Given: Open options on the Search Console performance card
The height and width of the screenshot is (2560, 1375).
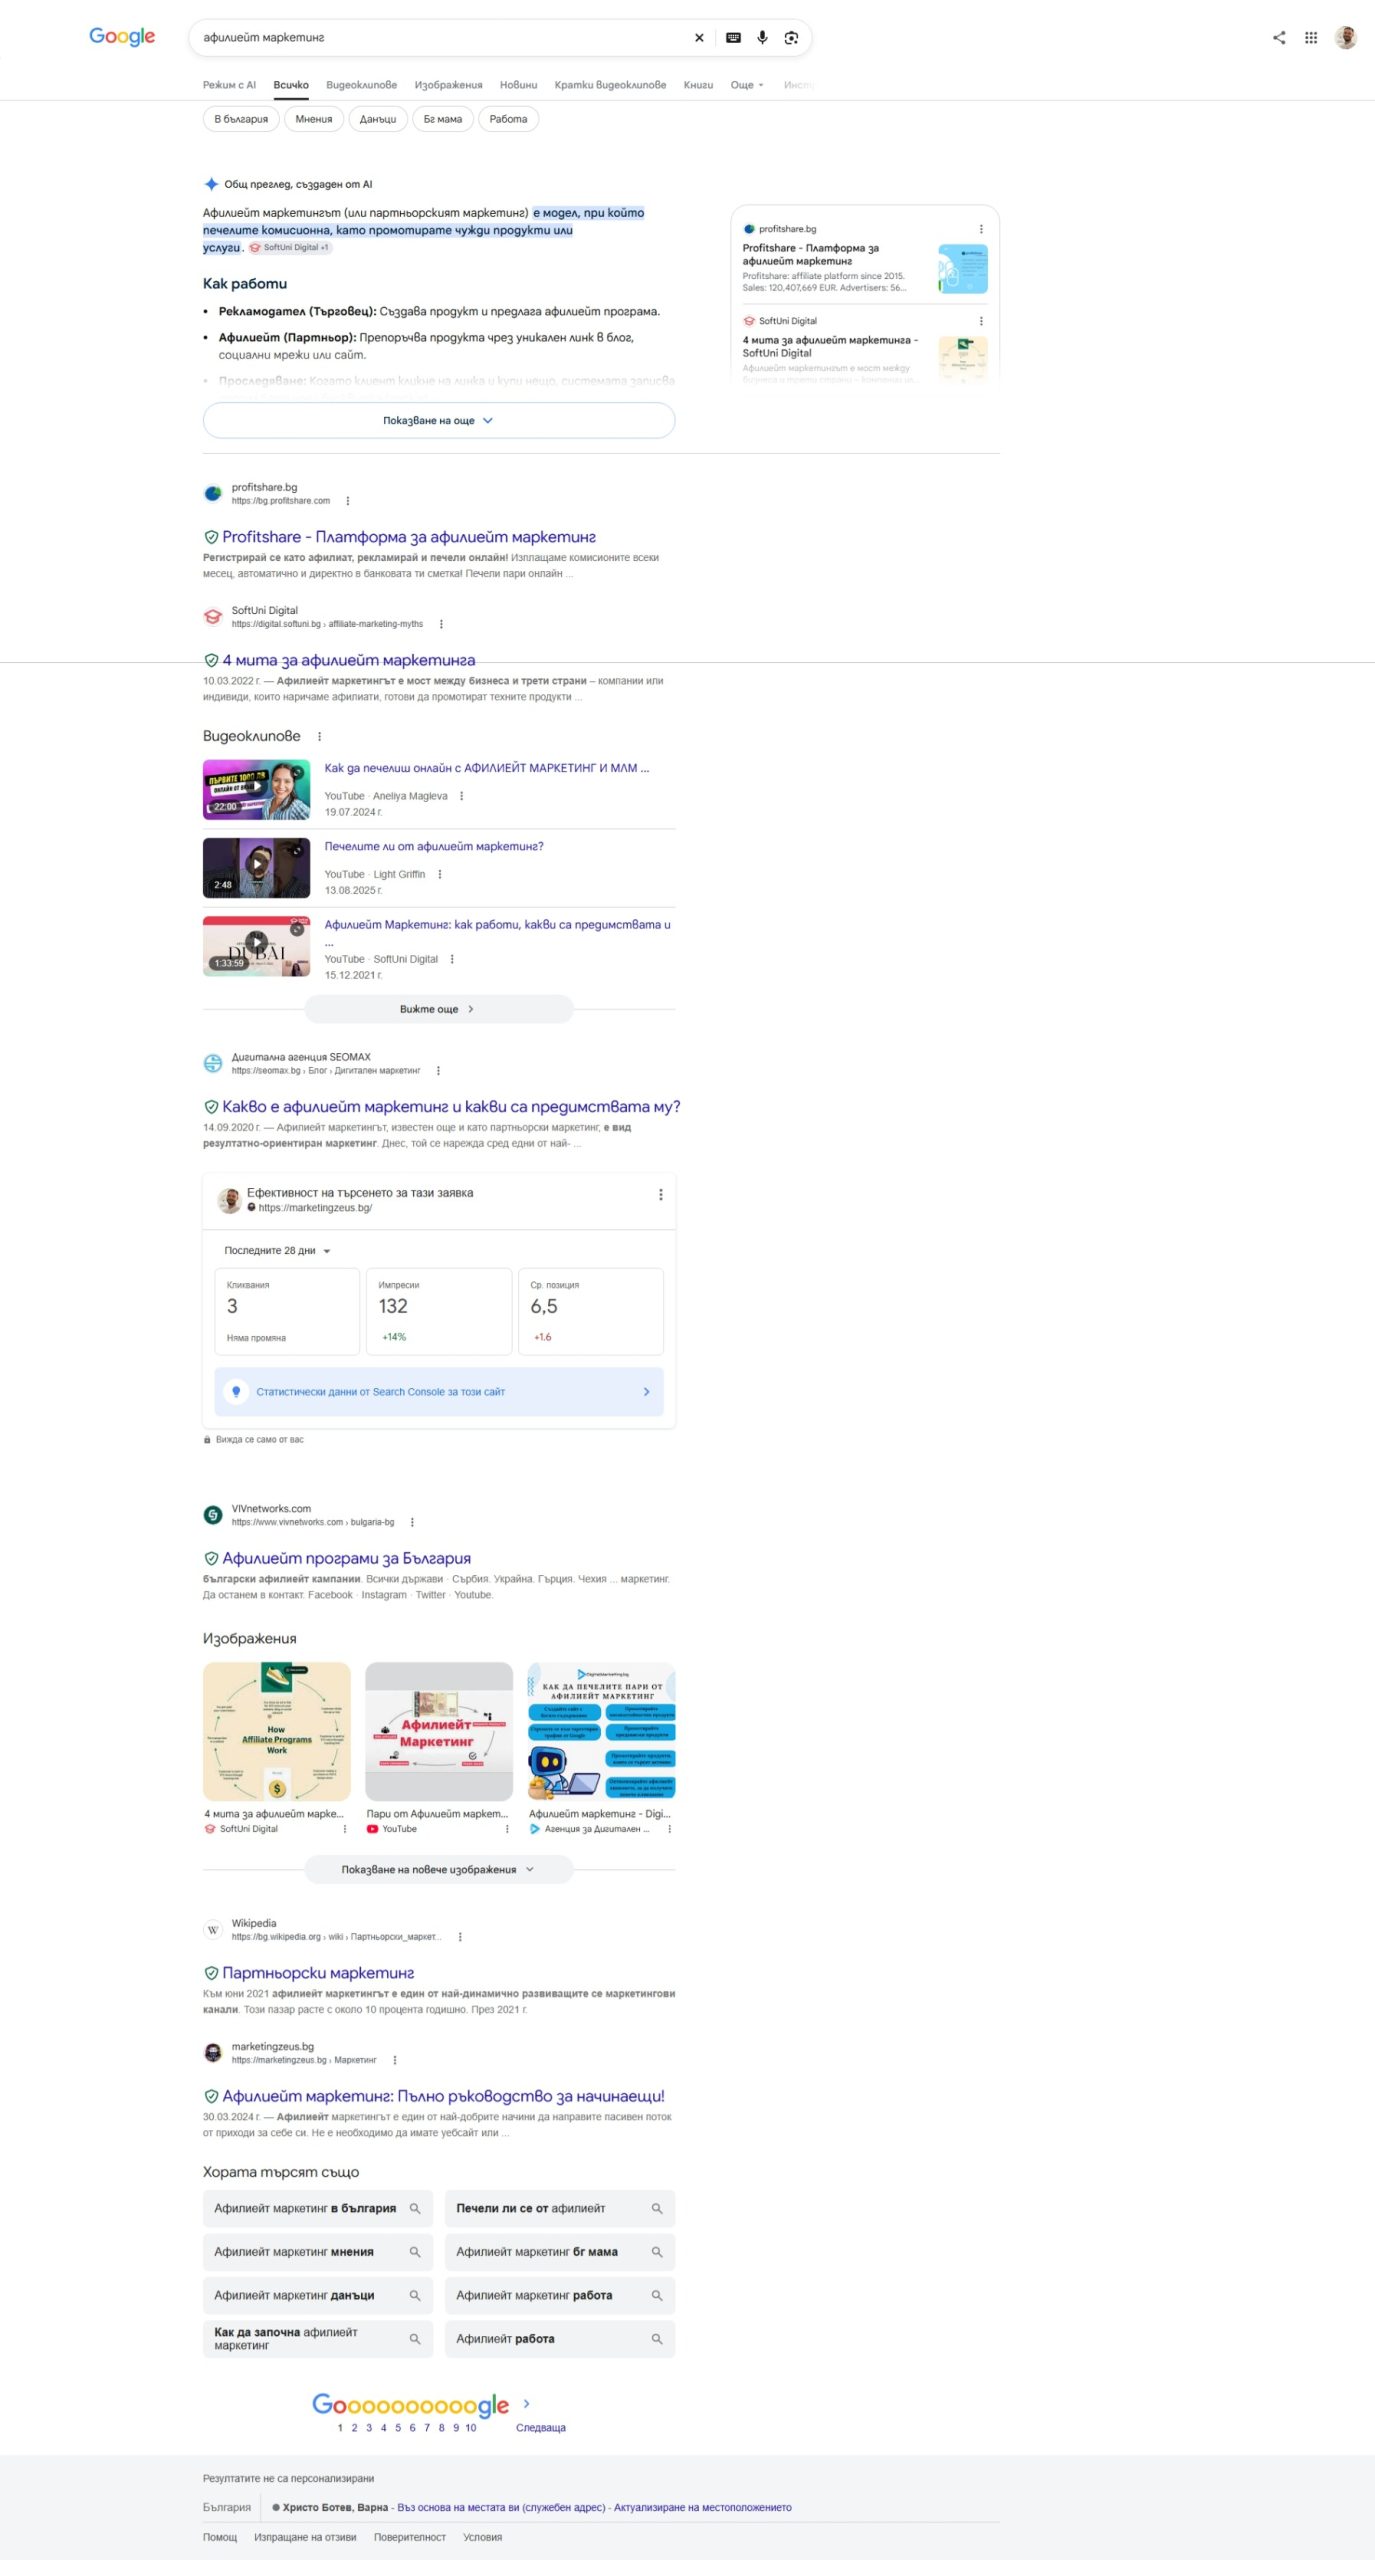Looking at the screenshot, I should (660, 1195).
